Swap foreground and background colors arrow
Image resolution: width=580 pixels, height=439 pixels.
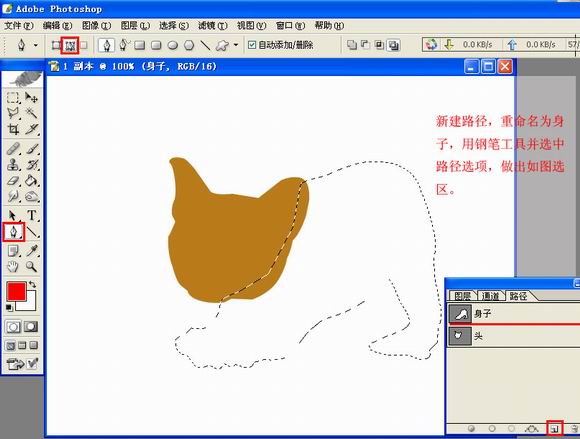tap(32, 284)
